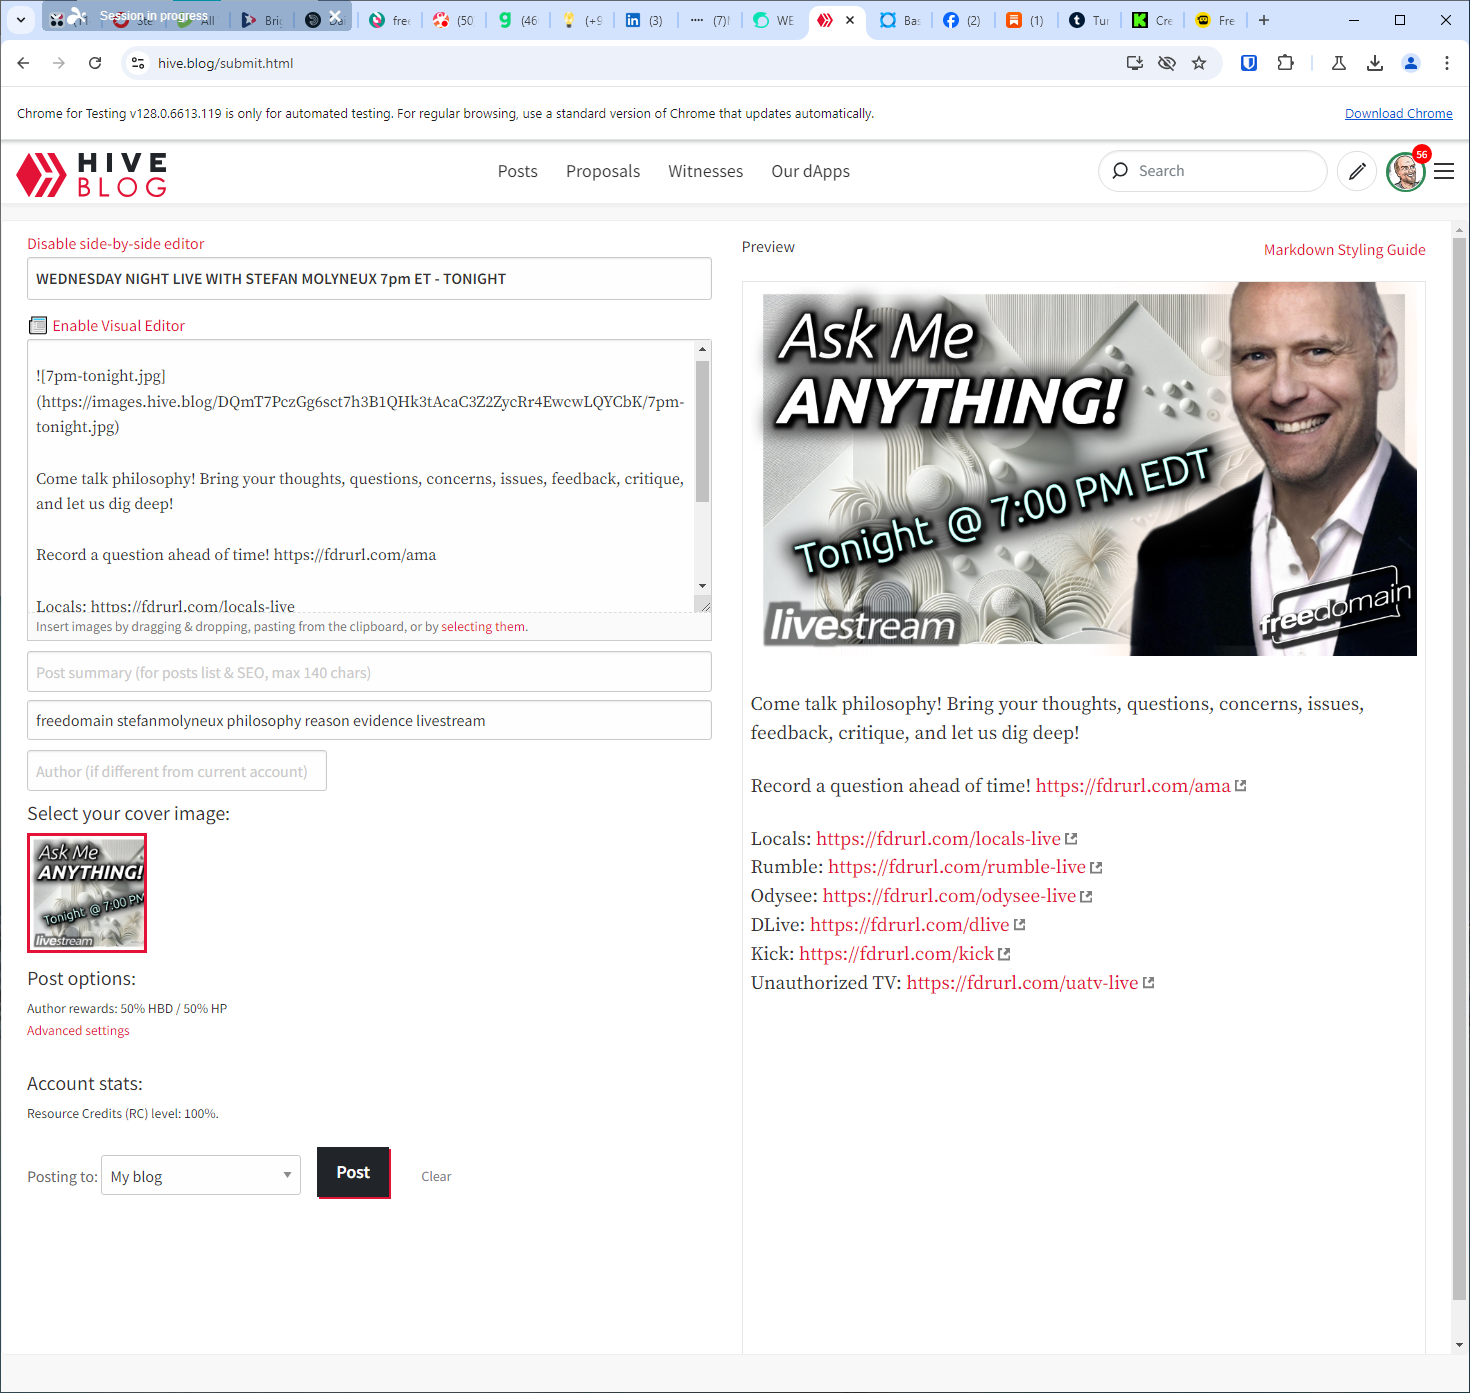Switch to the Facebook tab
The height and width of the screenshot is (1393, 1470).
click(x=962, y=20)
